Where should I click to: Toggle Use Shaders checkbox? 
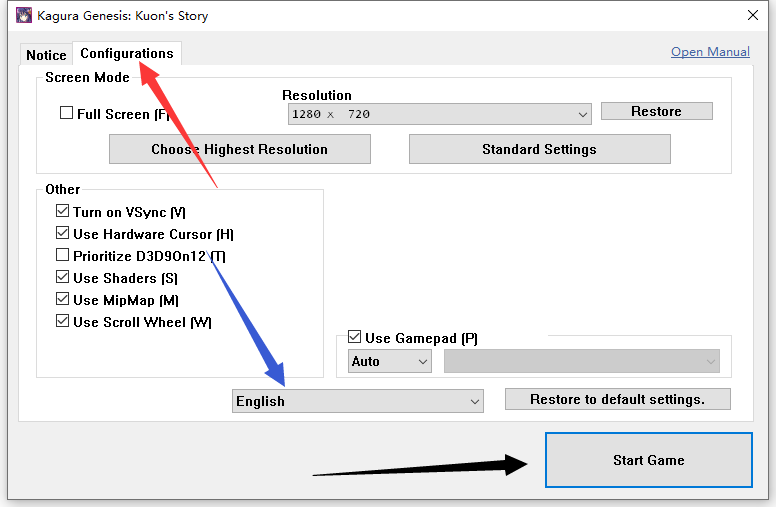[x=63, y=278]
